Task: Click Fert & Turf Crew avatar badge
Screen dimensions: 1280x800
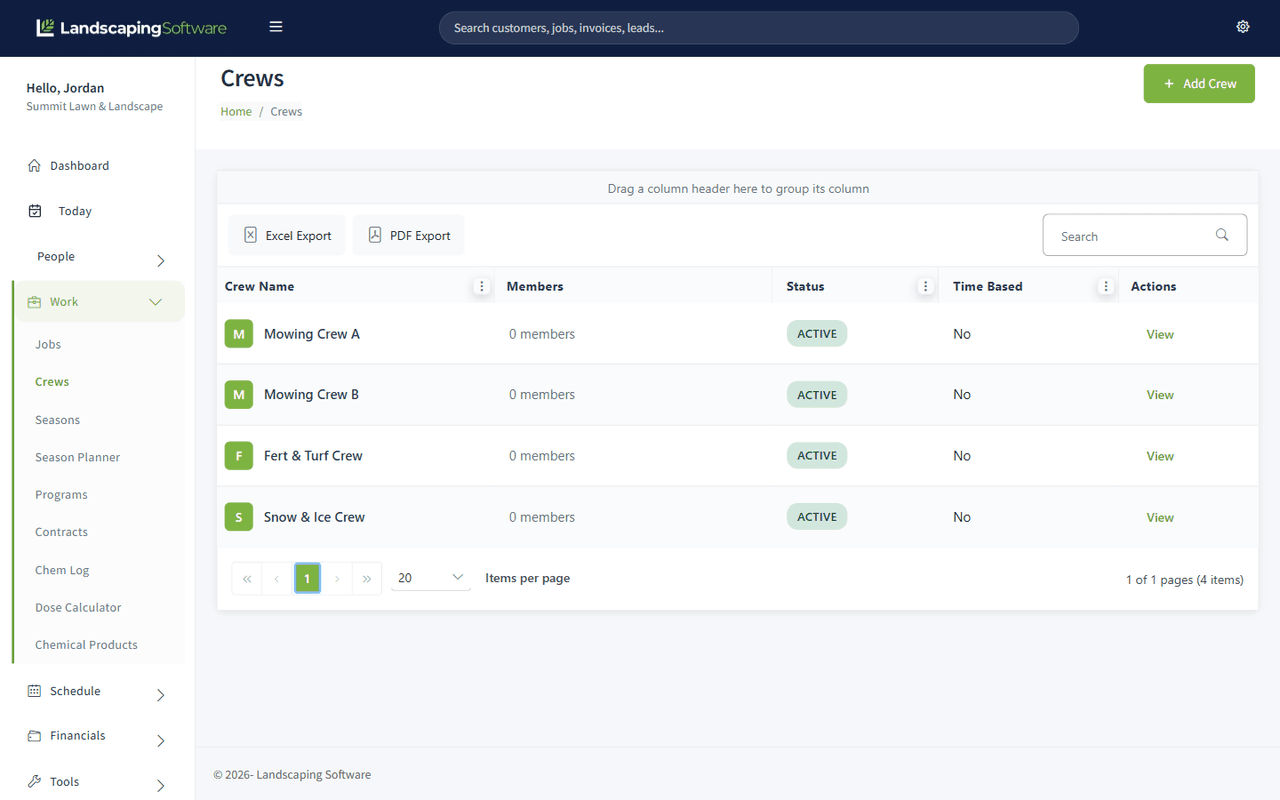Action: 239,456
